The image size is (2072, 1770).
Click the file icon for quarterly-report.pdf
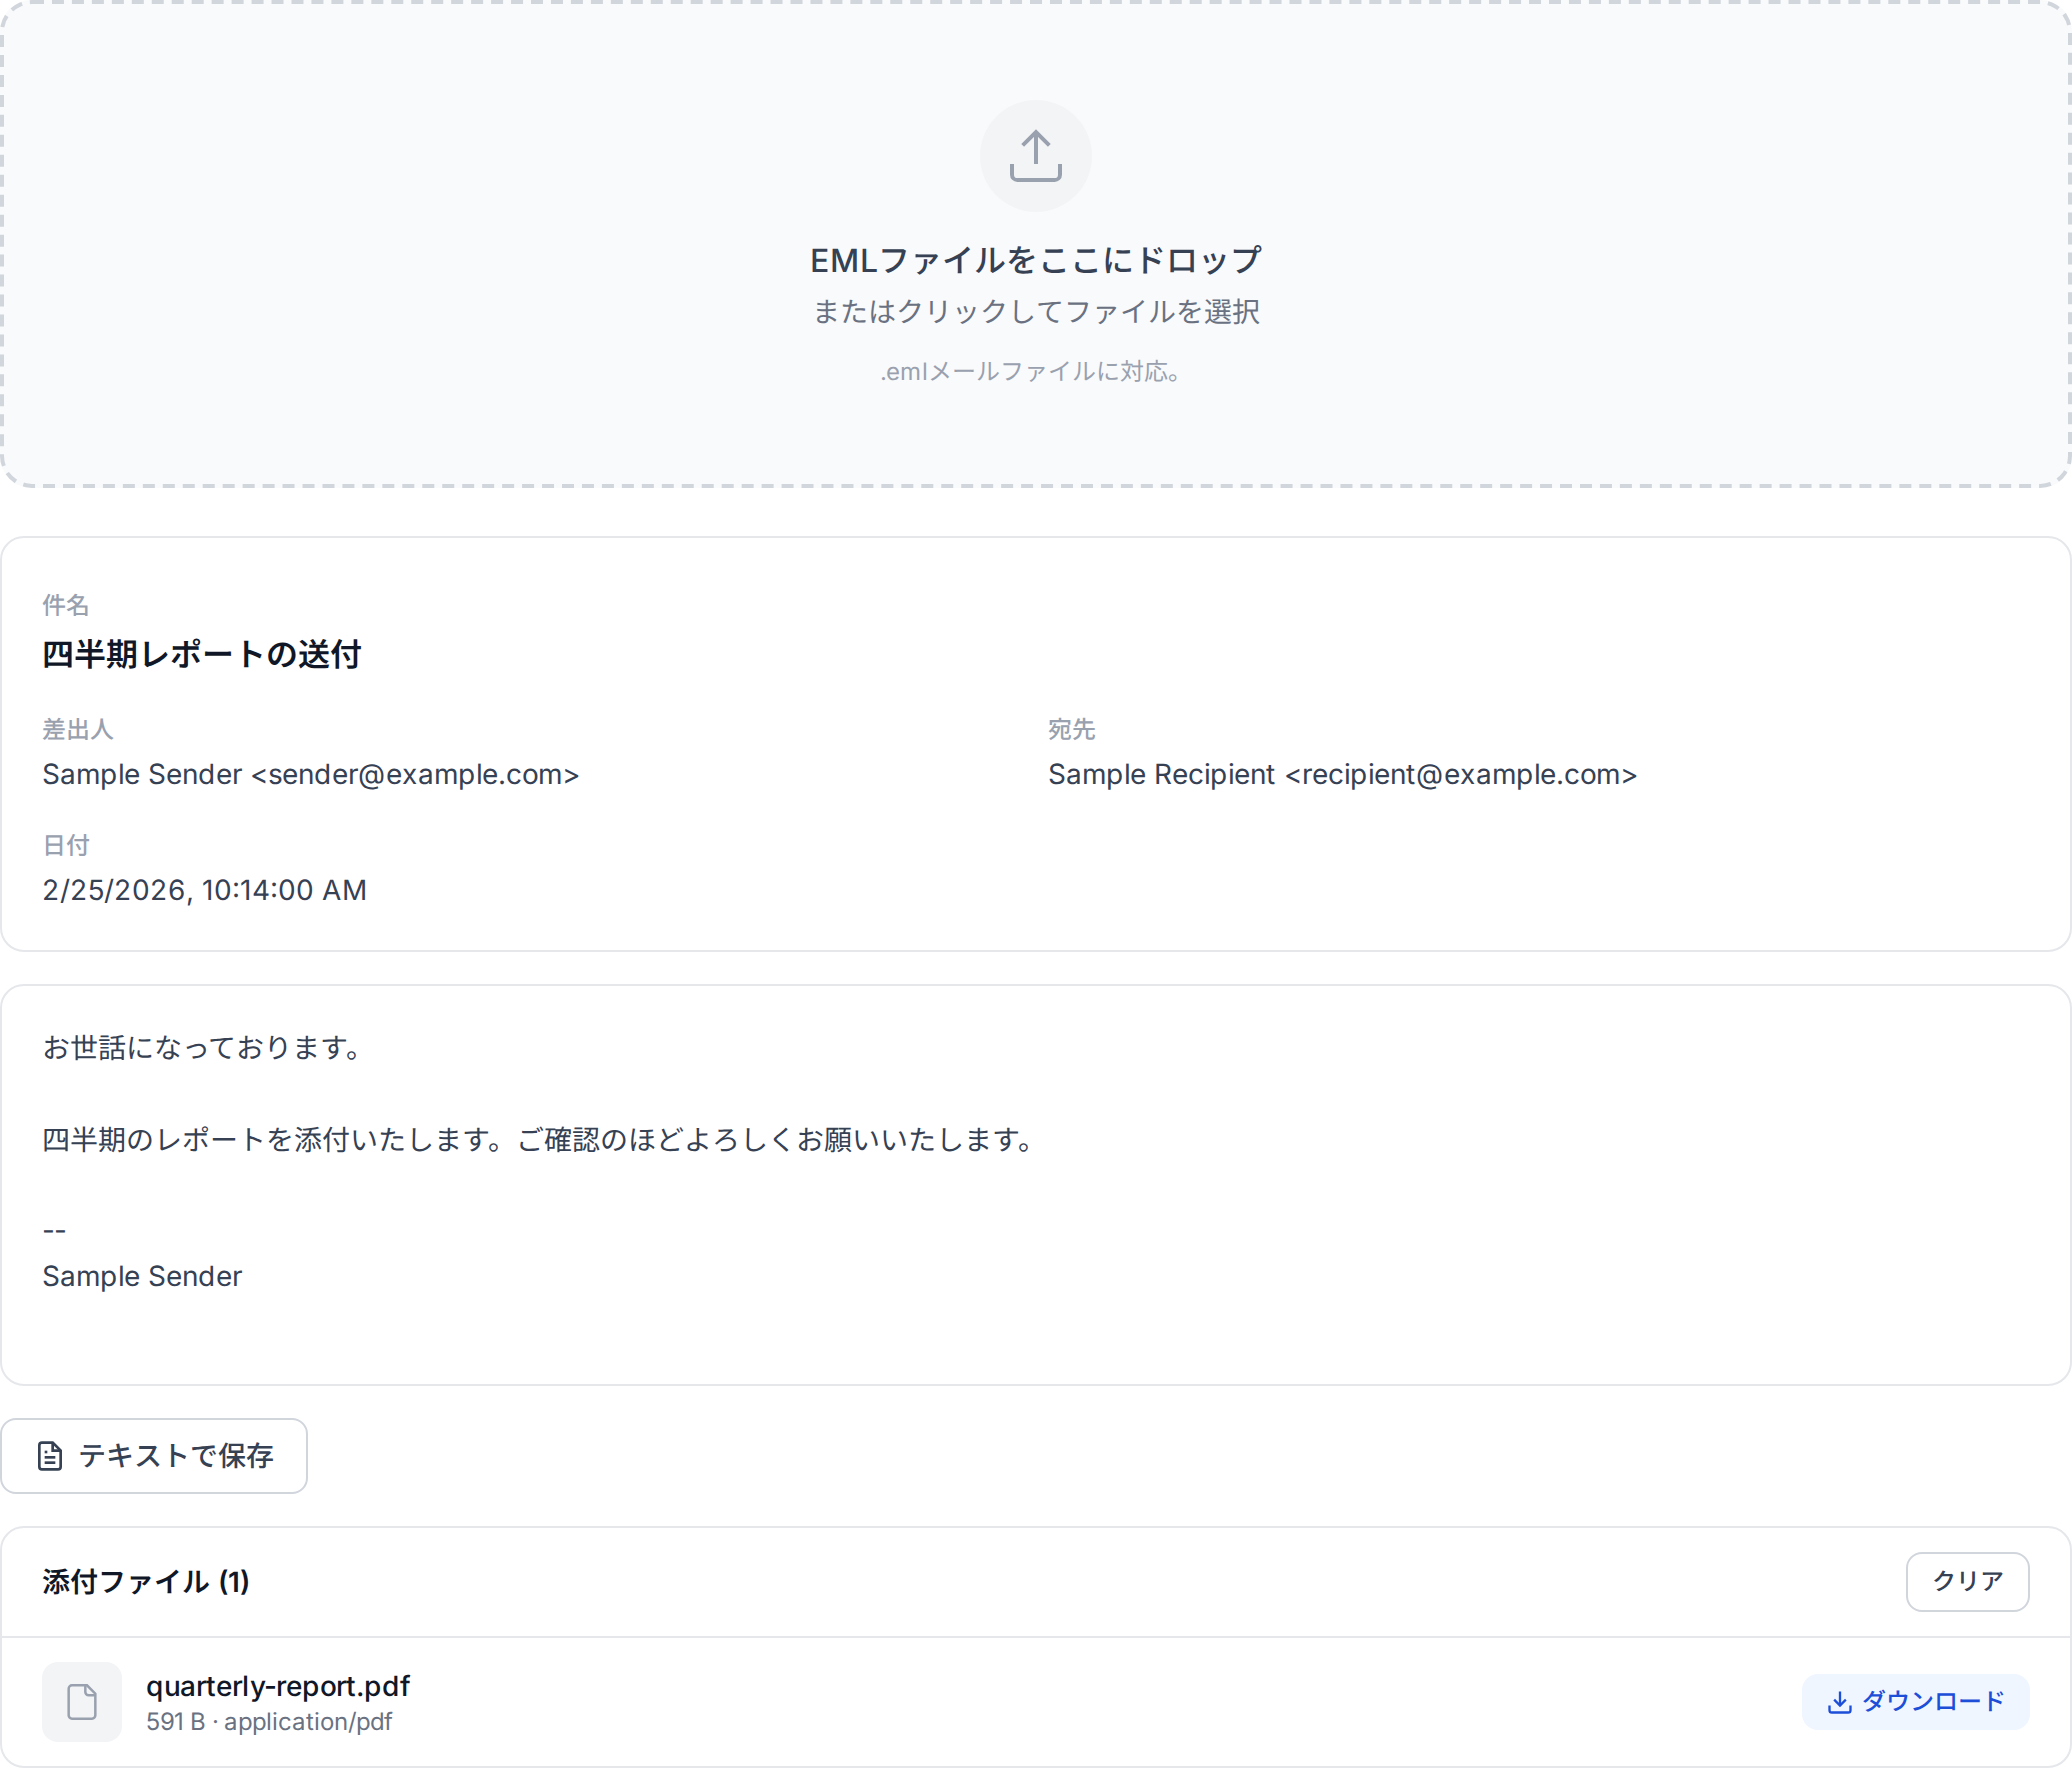coord(82,1702)
